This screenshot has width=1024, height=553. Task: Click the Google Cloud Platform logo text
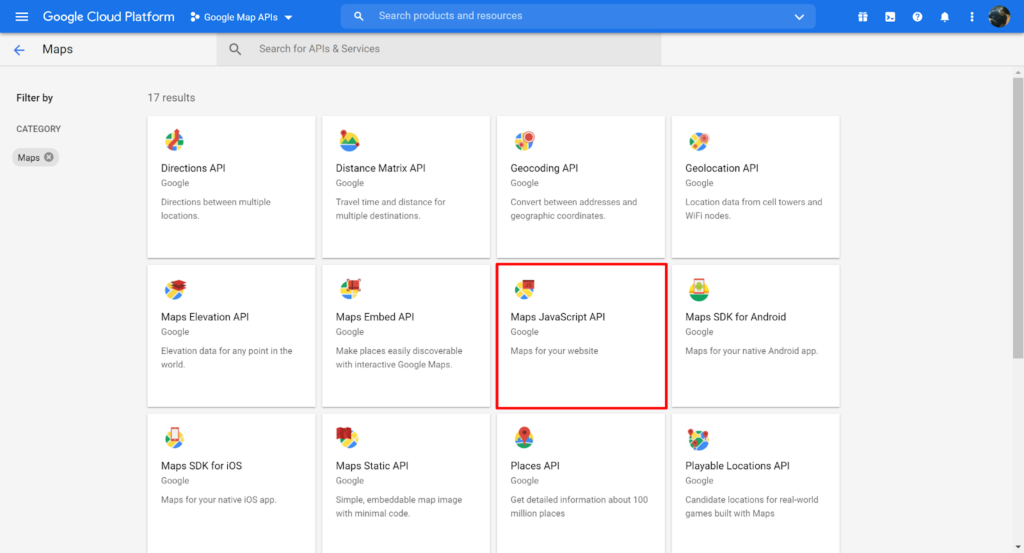click(x=108, y=16)
